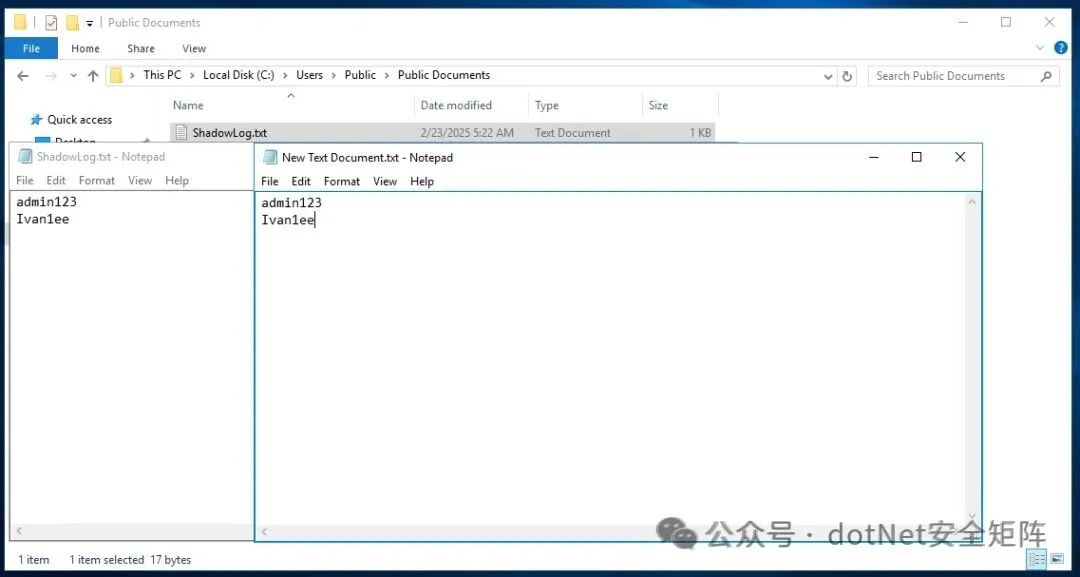Click scroll up arrow in New Text Document

pos(972,202)
